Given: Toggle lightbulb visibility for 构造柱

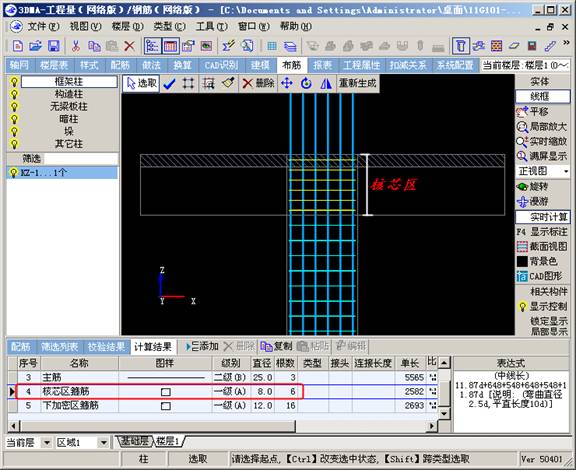Looking at the screenshot, I should (x=14, y=94).
